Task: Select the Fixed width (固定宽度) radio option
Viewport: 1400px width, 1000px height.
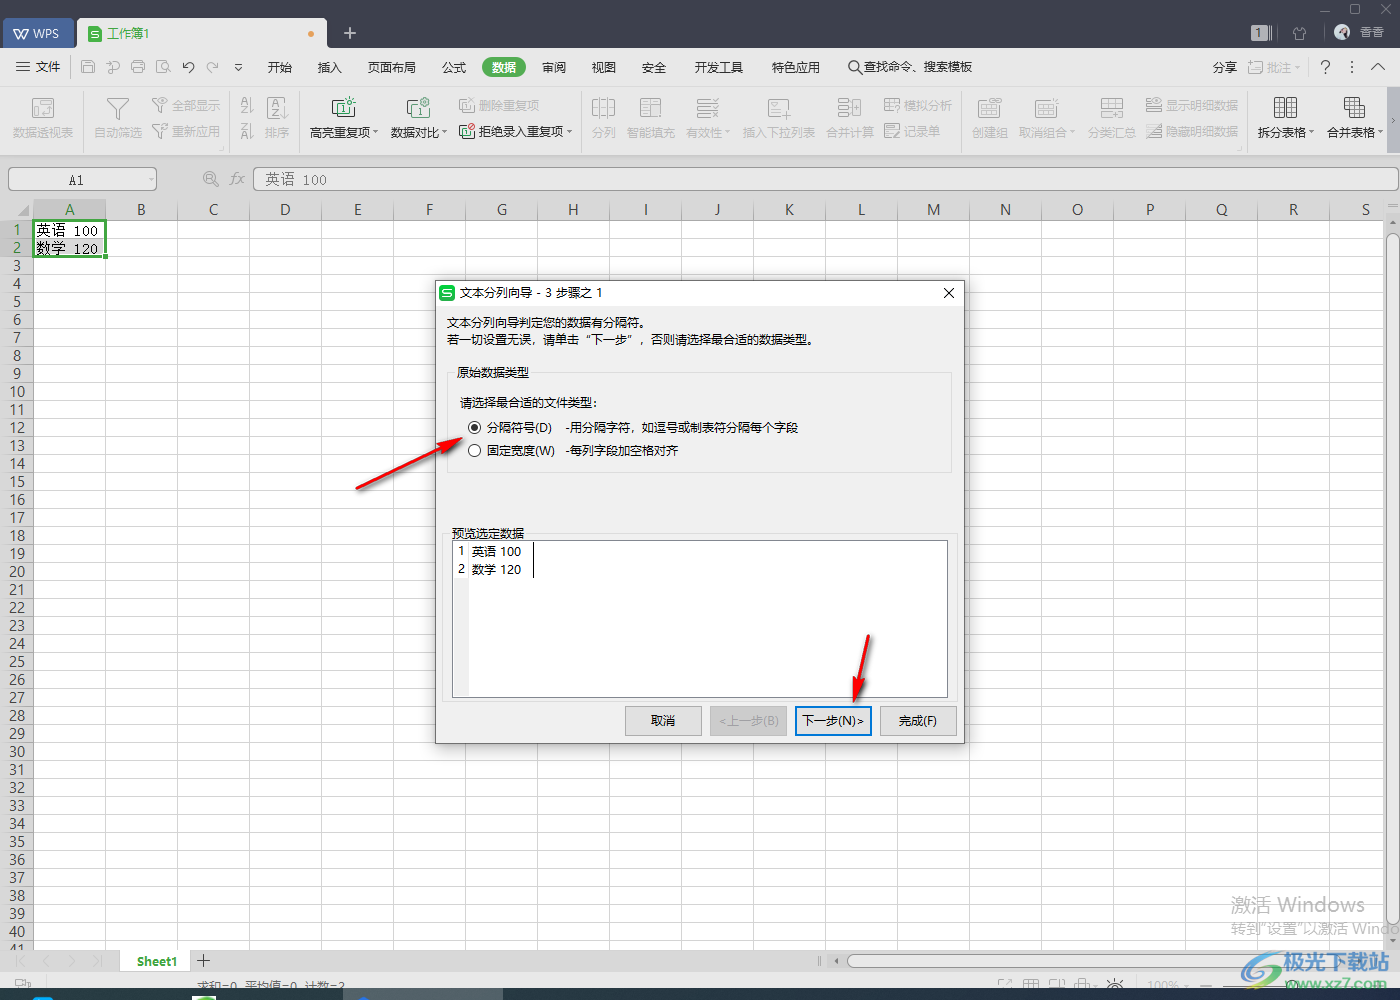Action: [475, 450]
